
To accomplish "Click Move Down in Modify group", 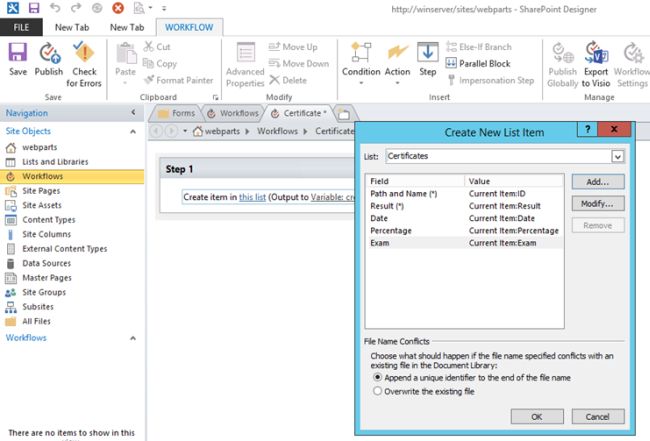I will [x=298, y=63].
